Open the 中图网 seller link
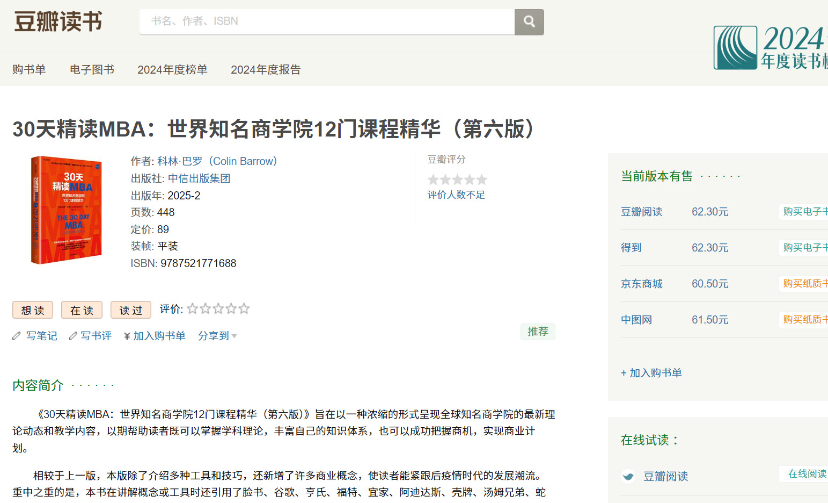 (636, 319)
